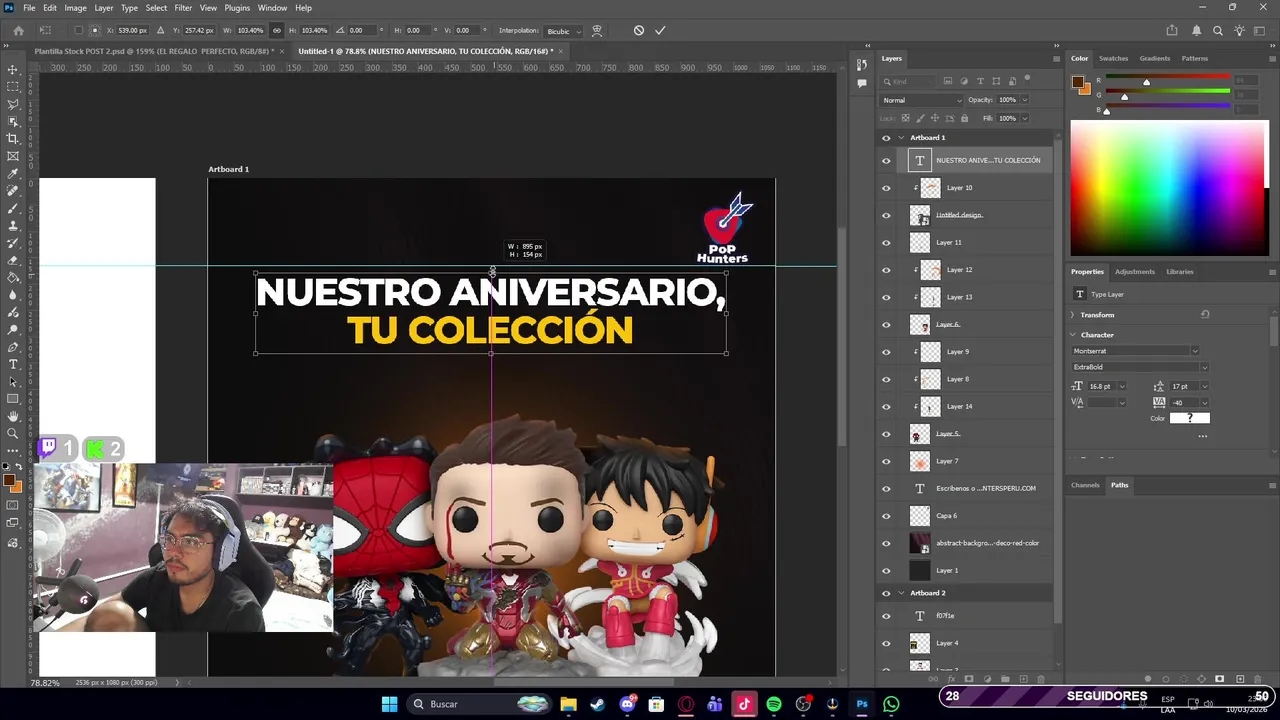Collapse the Character section in Properties

[x=1073, y=335]
